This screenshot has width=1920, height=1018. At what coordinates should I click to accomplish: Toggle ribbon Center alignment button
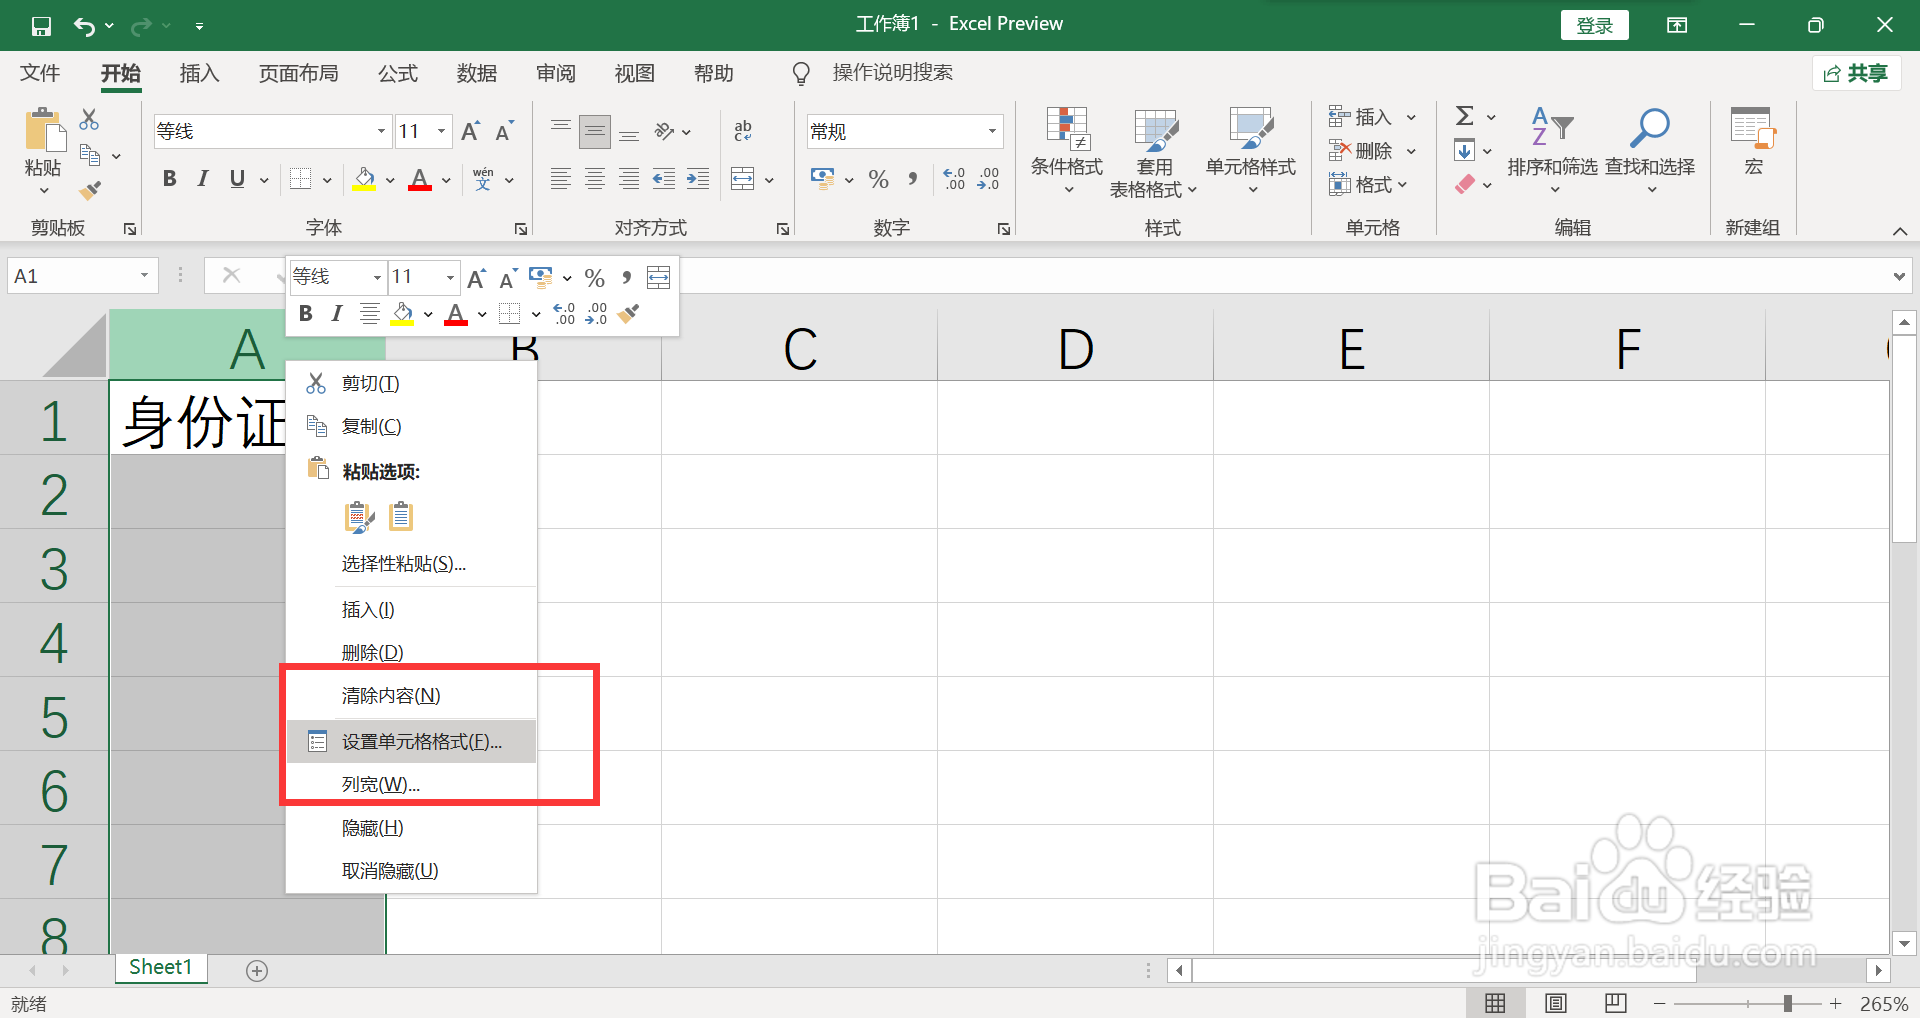pos(595,179)
